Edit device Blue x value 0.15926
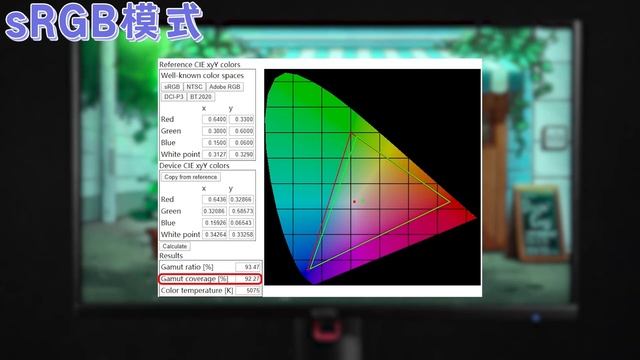 [215, 223]
